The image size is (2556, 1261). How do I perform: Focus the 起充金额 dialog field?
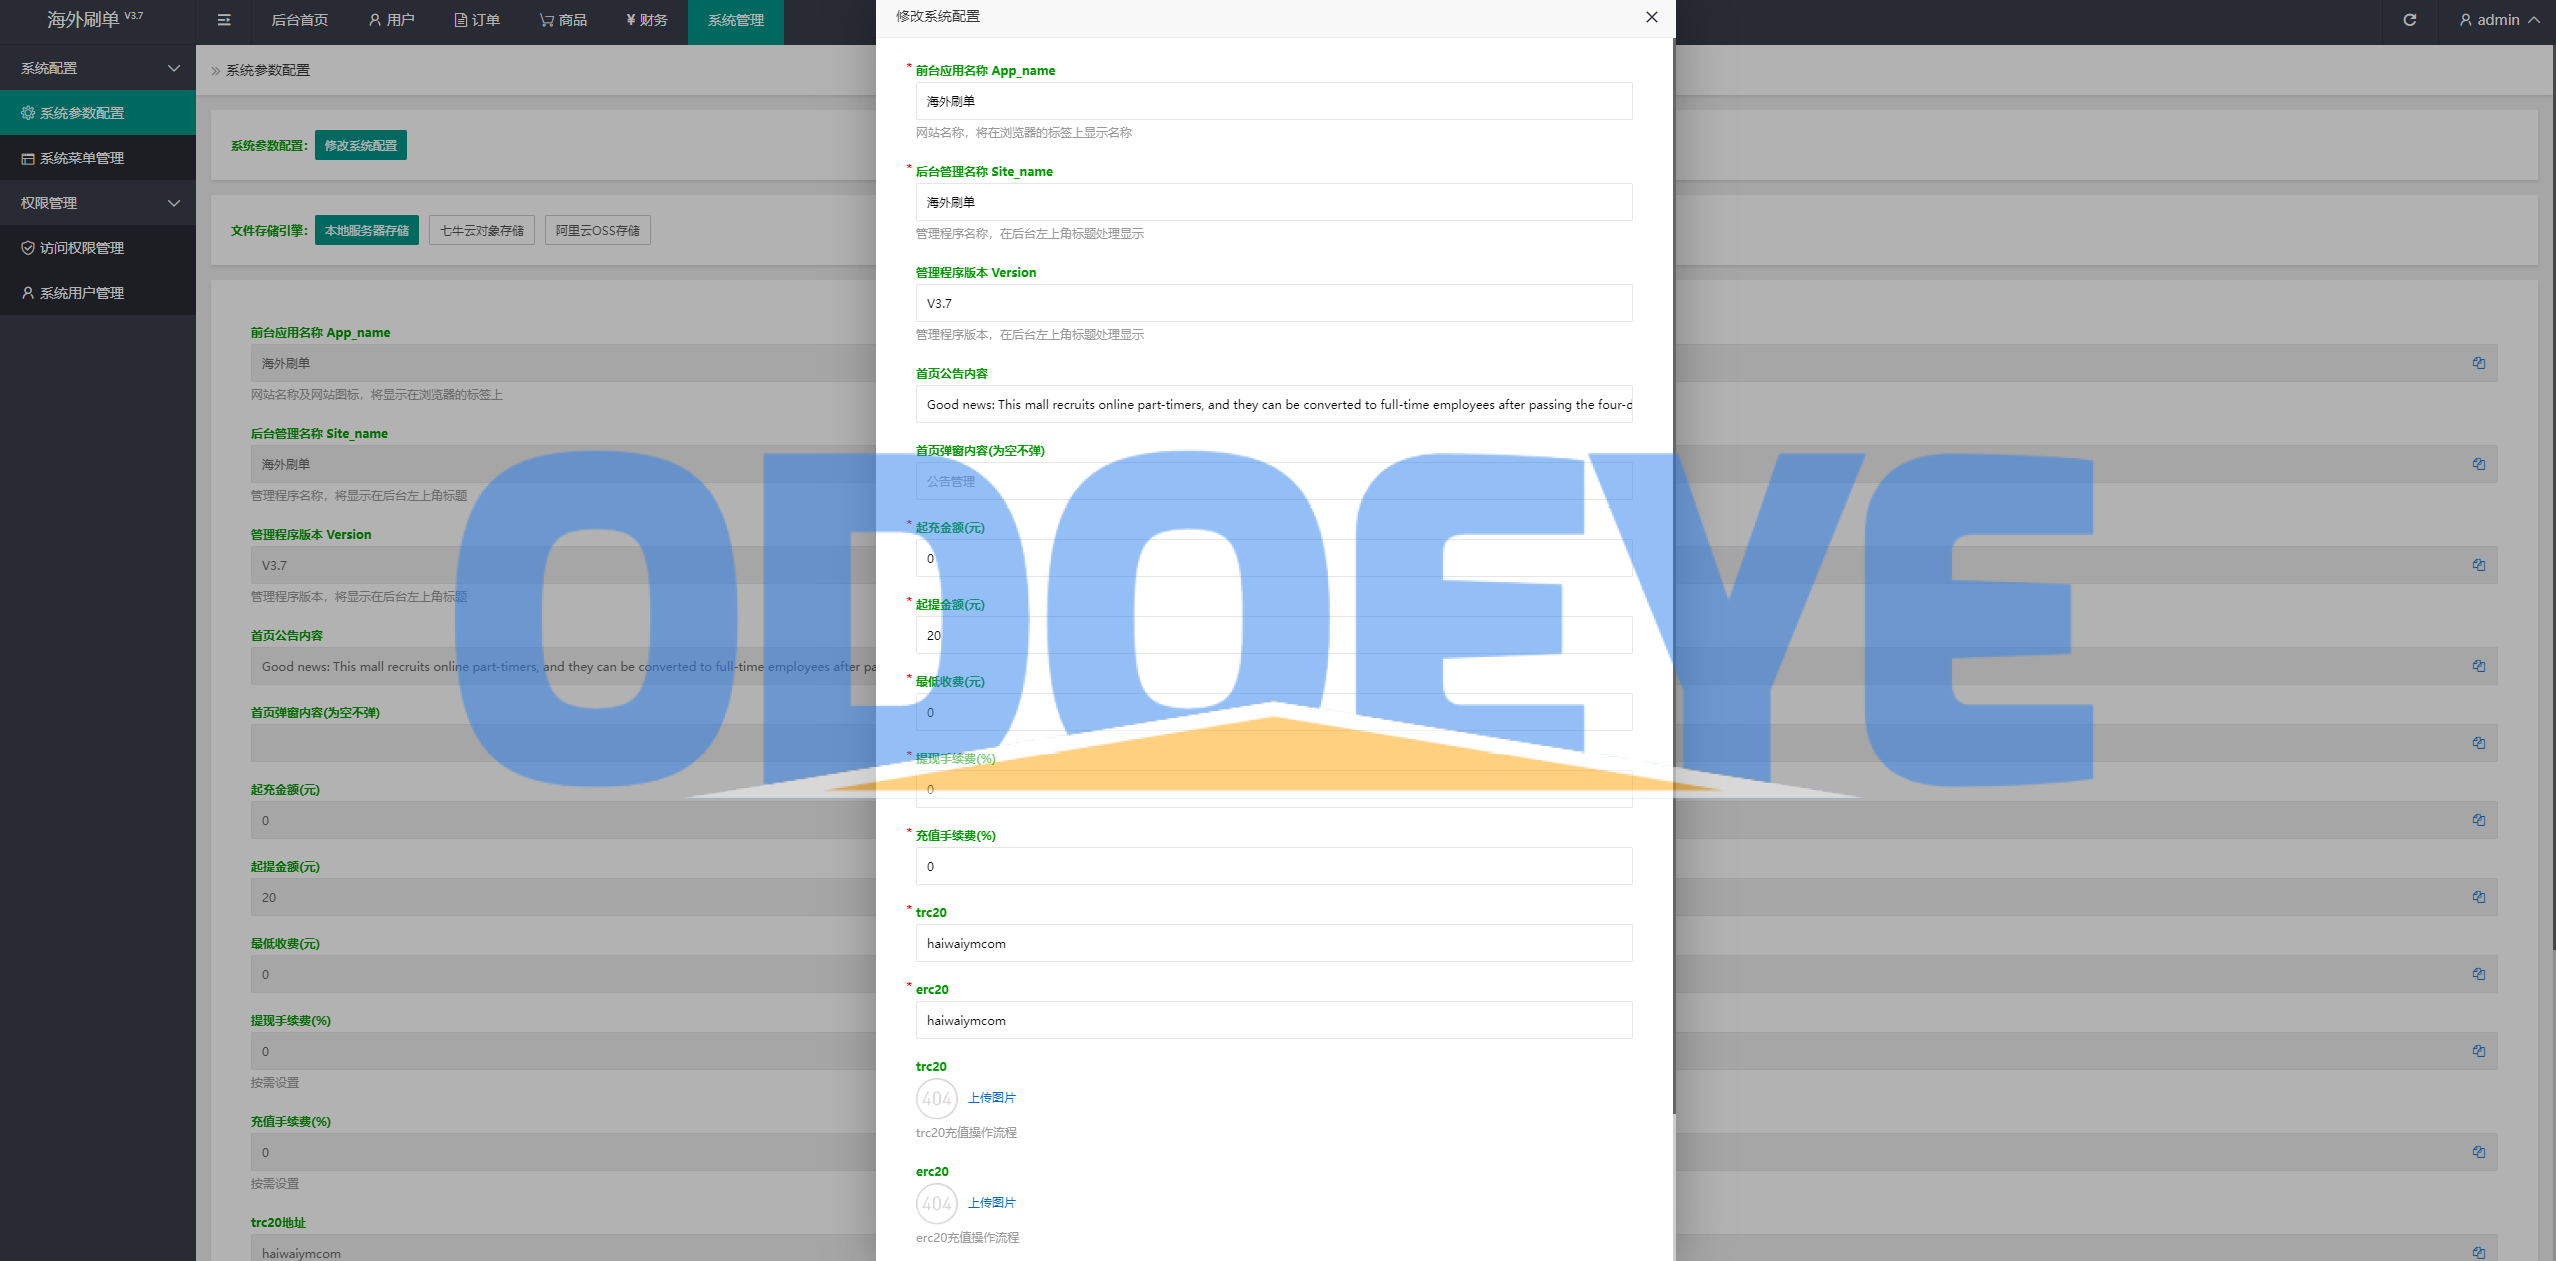tap(1274, 558)
